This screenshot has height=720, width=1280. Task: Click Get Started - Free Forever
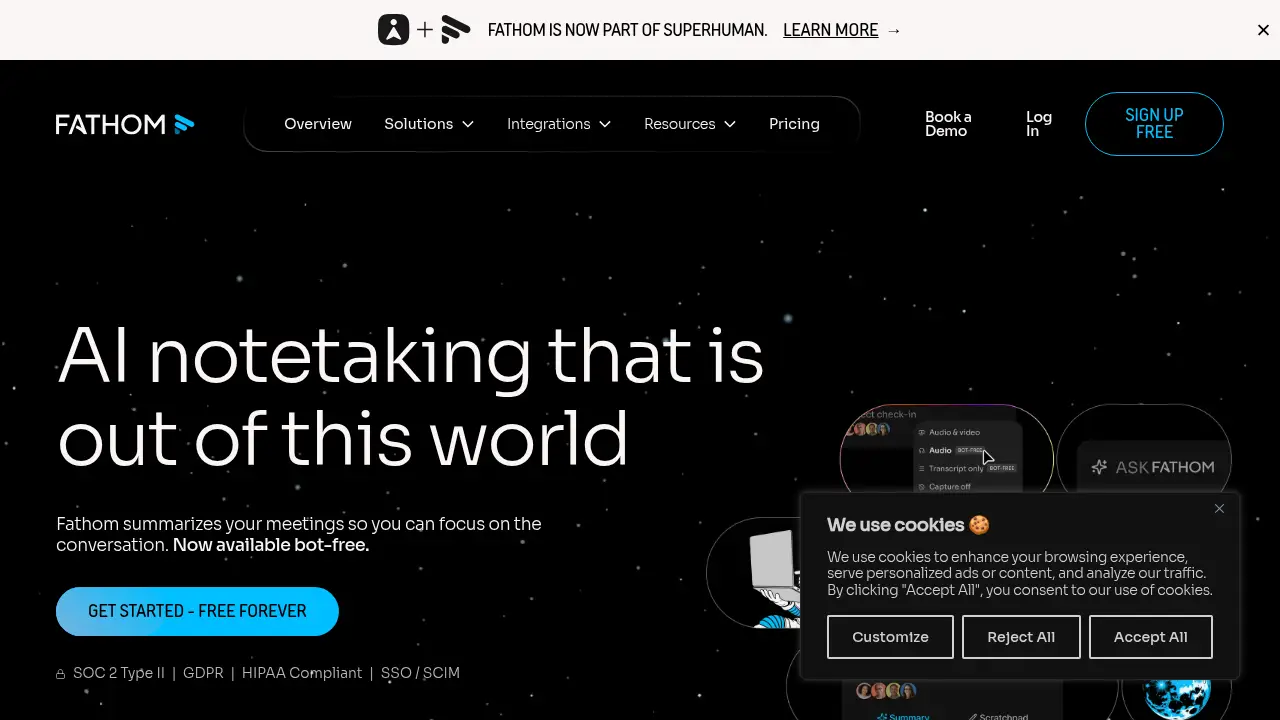coord(197,611)
